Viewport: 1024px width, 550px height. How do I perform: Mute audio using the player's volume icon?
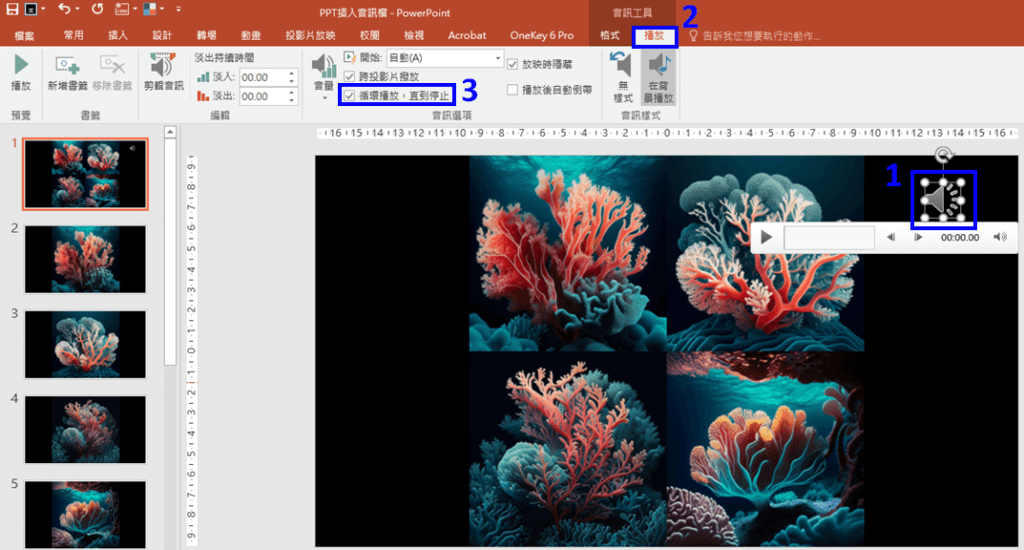click(1000, 238)
